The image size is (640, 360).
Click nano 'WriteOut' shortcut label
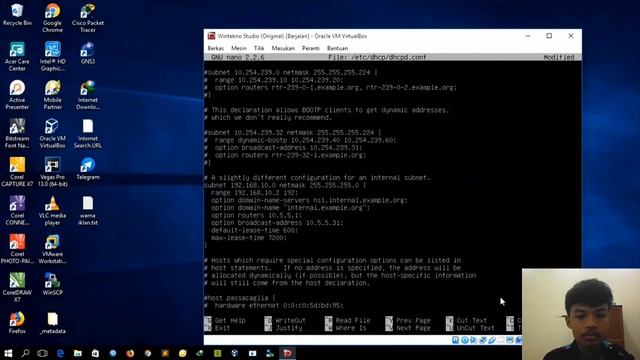pyautogui.click(x=290, y=320)
